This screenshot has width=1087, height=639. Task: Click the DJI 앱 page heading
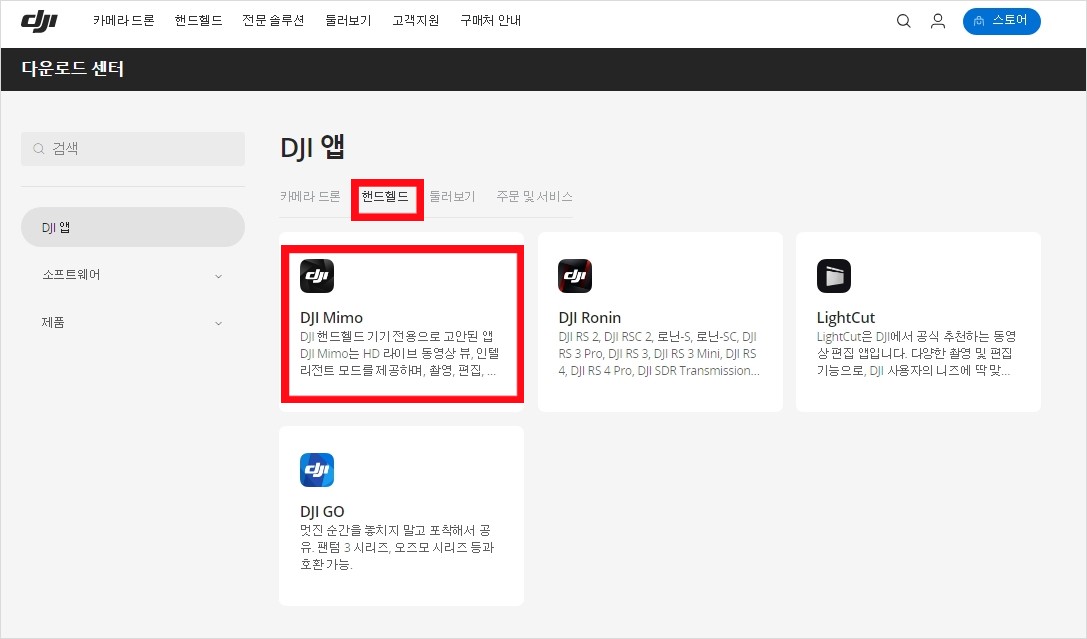tap(312, 148)
